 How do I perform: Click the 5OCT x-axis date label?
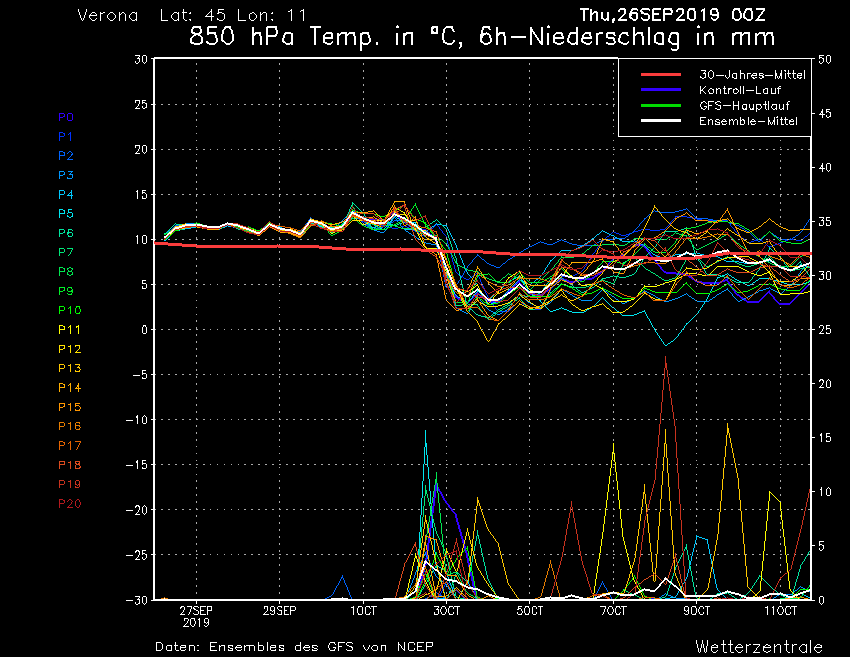530,611
